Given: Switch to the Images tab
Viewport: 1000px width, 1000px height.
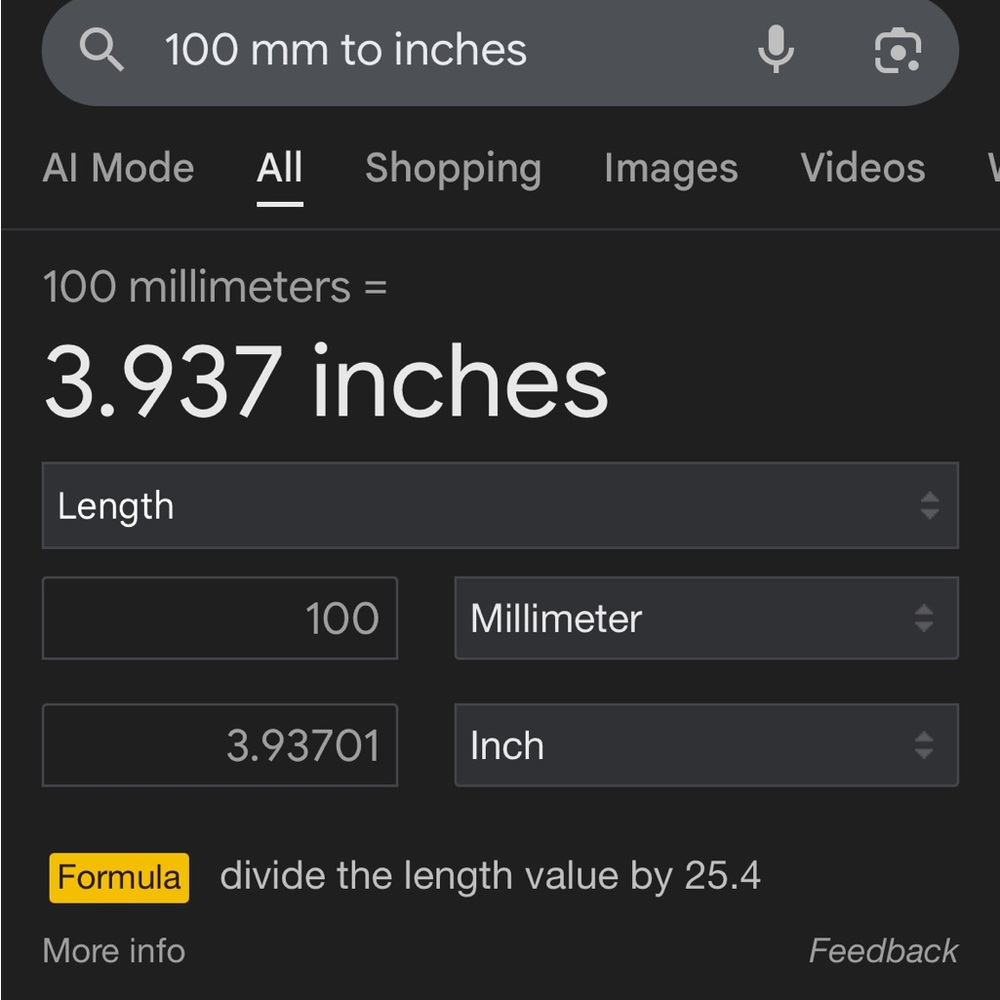Looking at the screenshot, I should point(671,170).
